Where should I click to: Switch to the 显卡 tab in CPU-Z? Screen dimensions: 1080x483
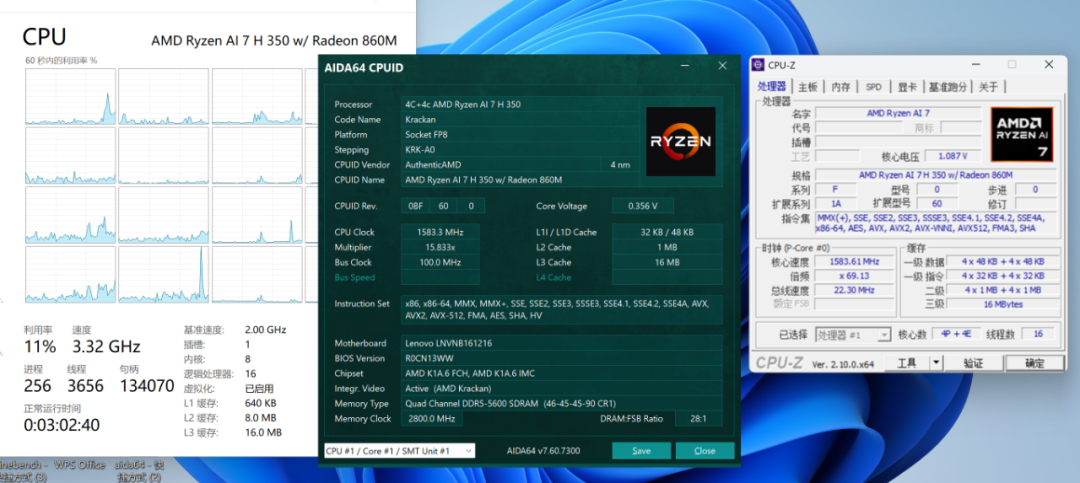click(x=906, y=87)
